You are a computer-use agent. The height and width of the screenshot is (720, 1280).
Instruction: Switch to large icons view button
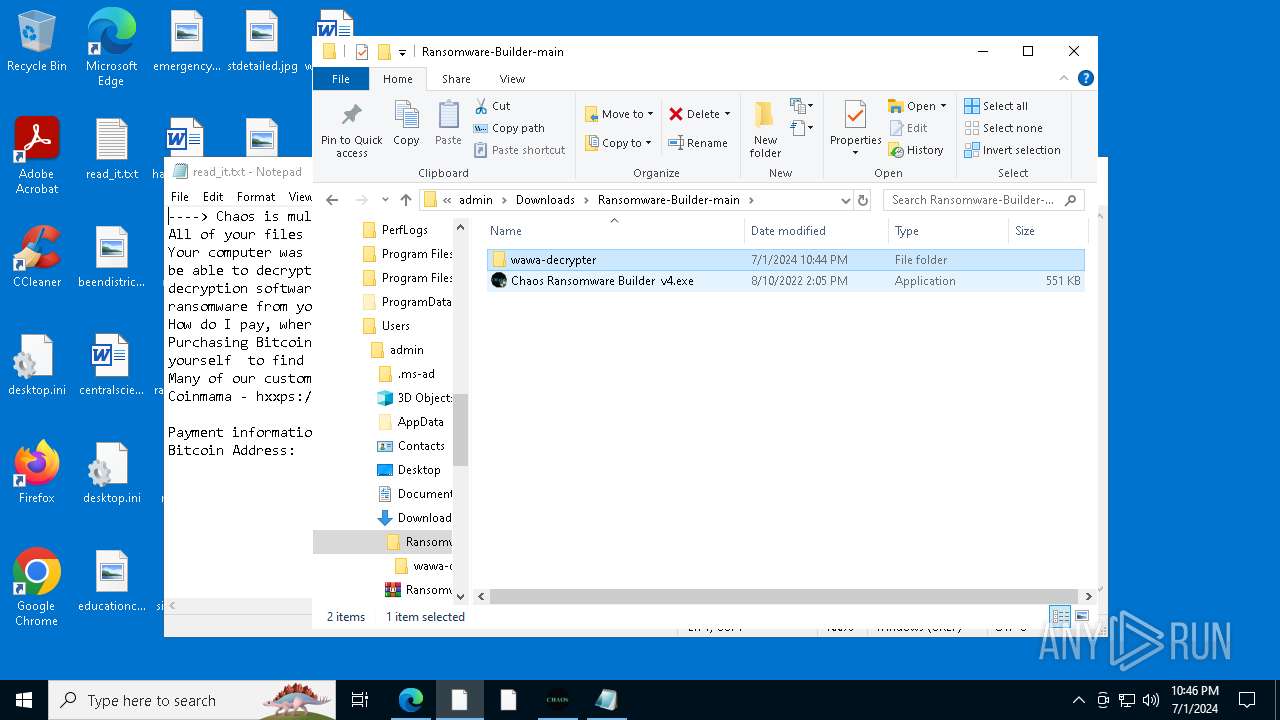1082,616
